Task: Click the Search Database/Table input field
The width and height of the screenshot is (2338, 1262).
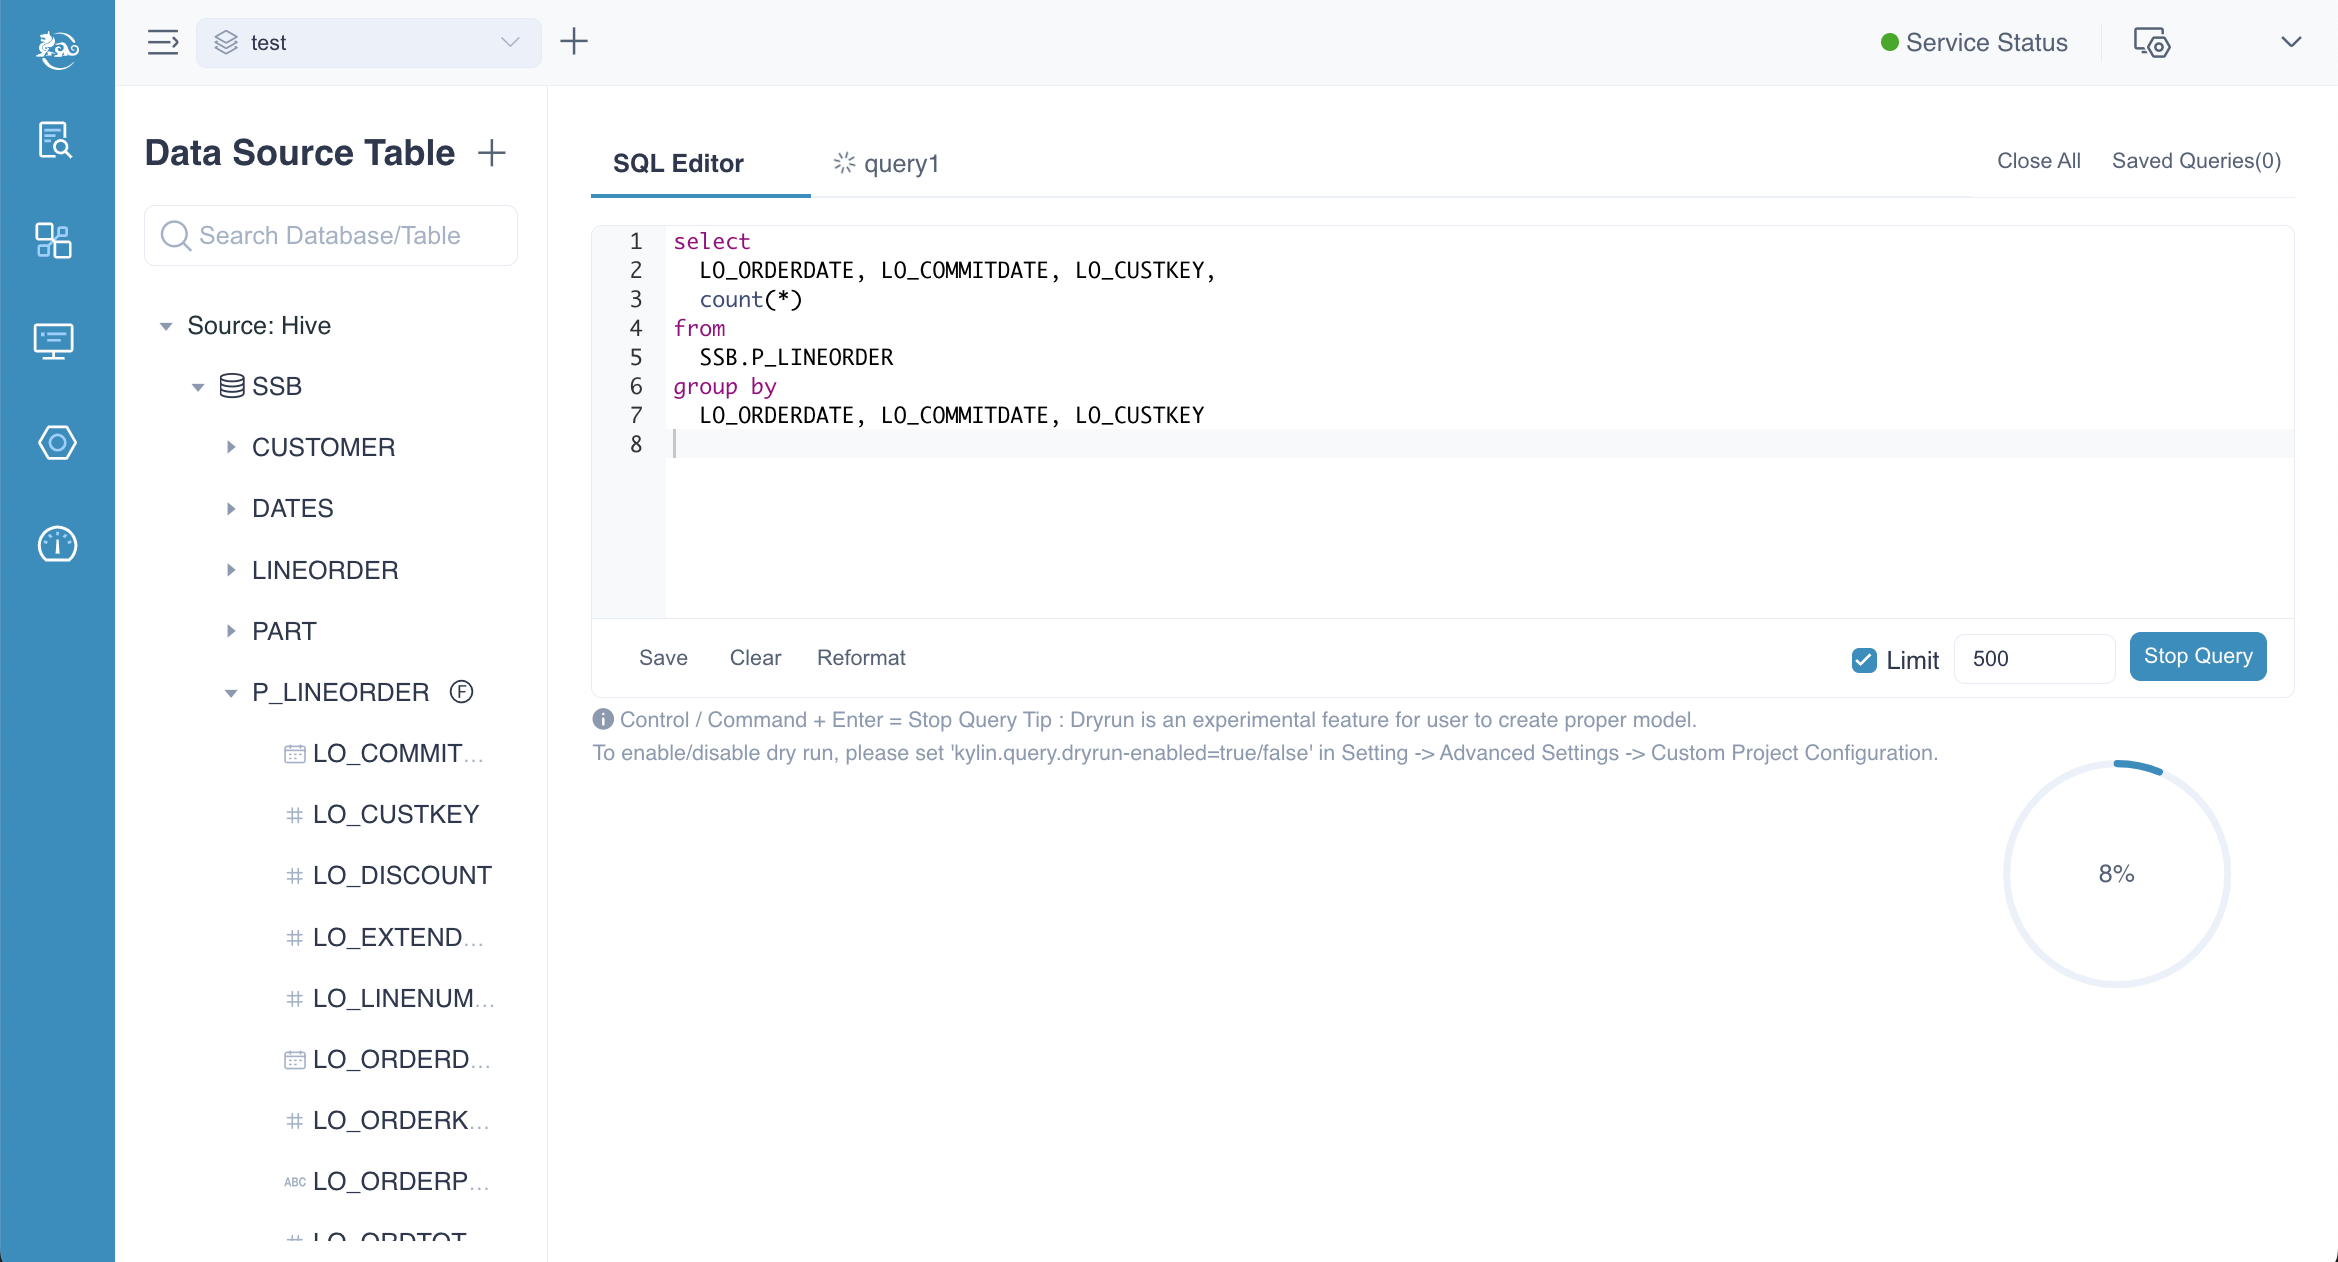Action: coord(330,236)
